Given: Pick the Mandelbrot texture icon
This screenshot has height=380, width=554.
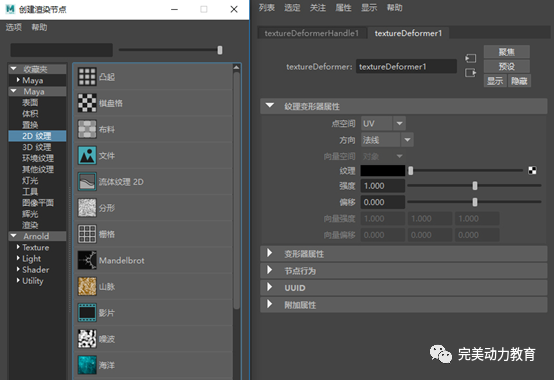Looking at the screenshot, I should coord(87,260).
